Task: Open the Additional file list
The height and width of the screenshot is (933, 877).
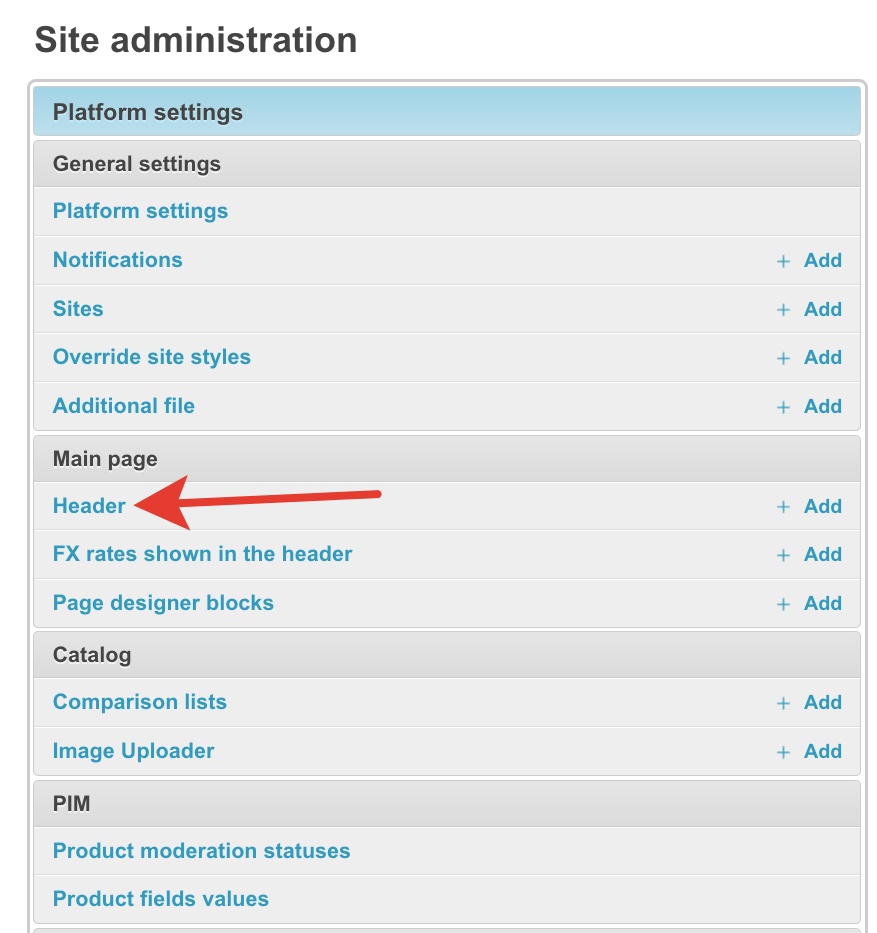Action: [x=123, y=406]
